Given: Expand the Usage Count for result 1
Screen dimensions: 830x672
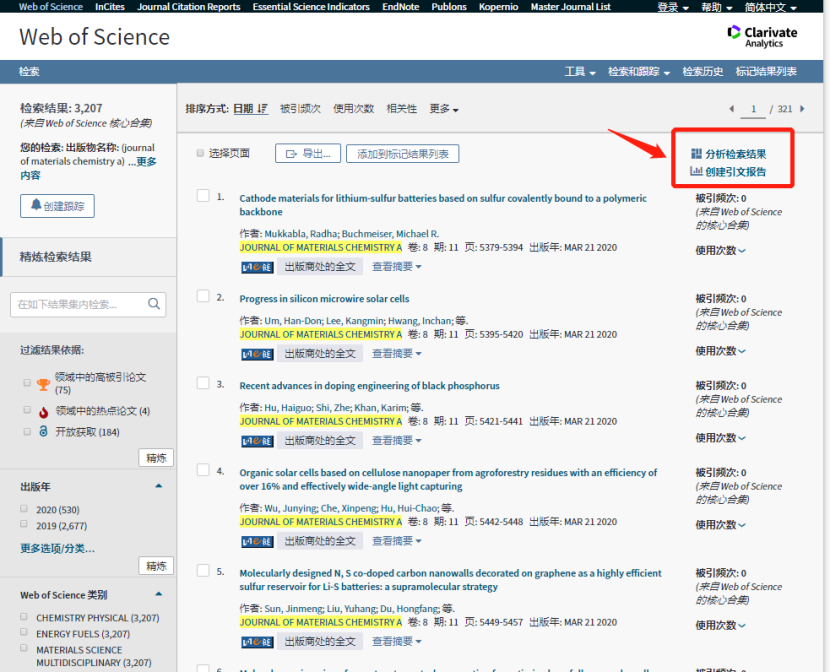Looking at the screenshot, I should [x=720, y=250].
